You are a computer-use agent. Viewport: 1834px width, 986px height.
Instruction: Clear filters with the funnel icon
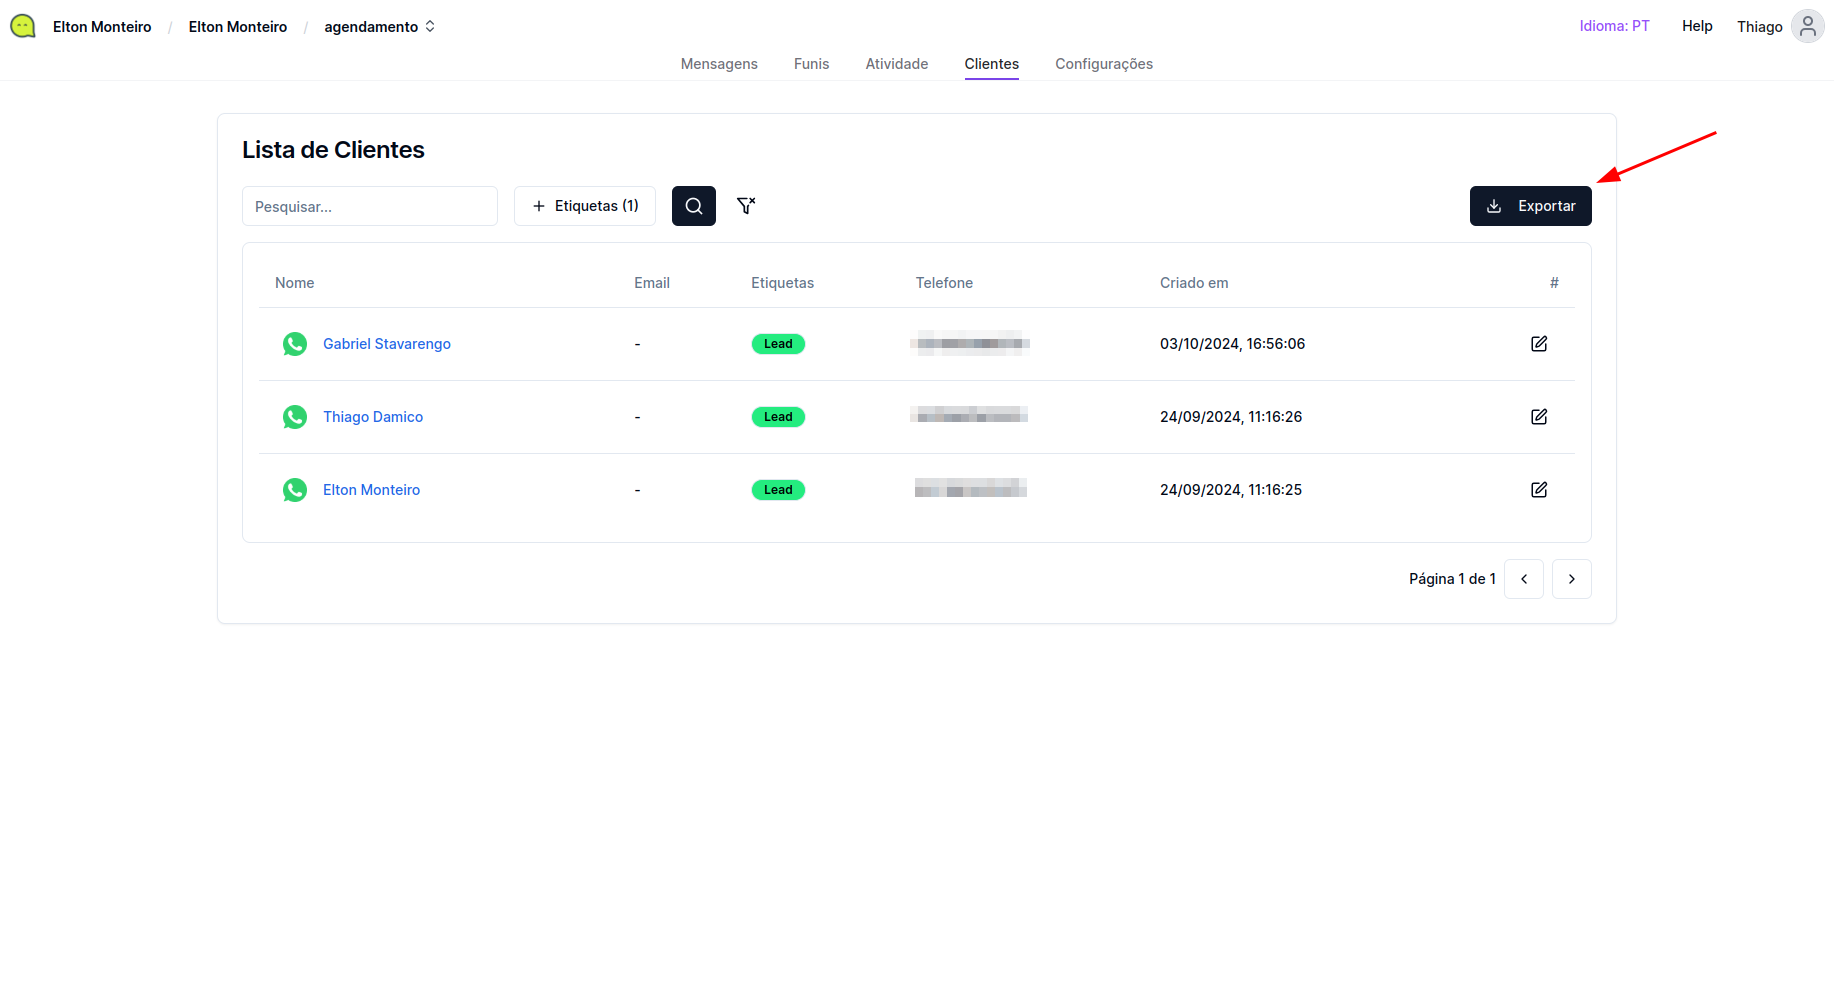(745, 206)
